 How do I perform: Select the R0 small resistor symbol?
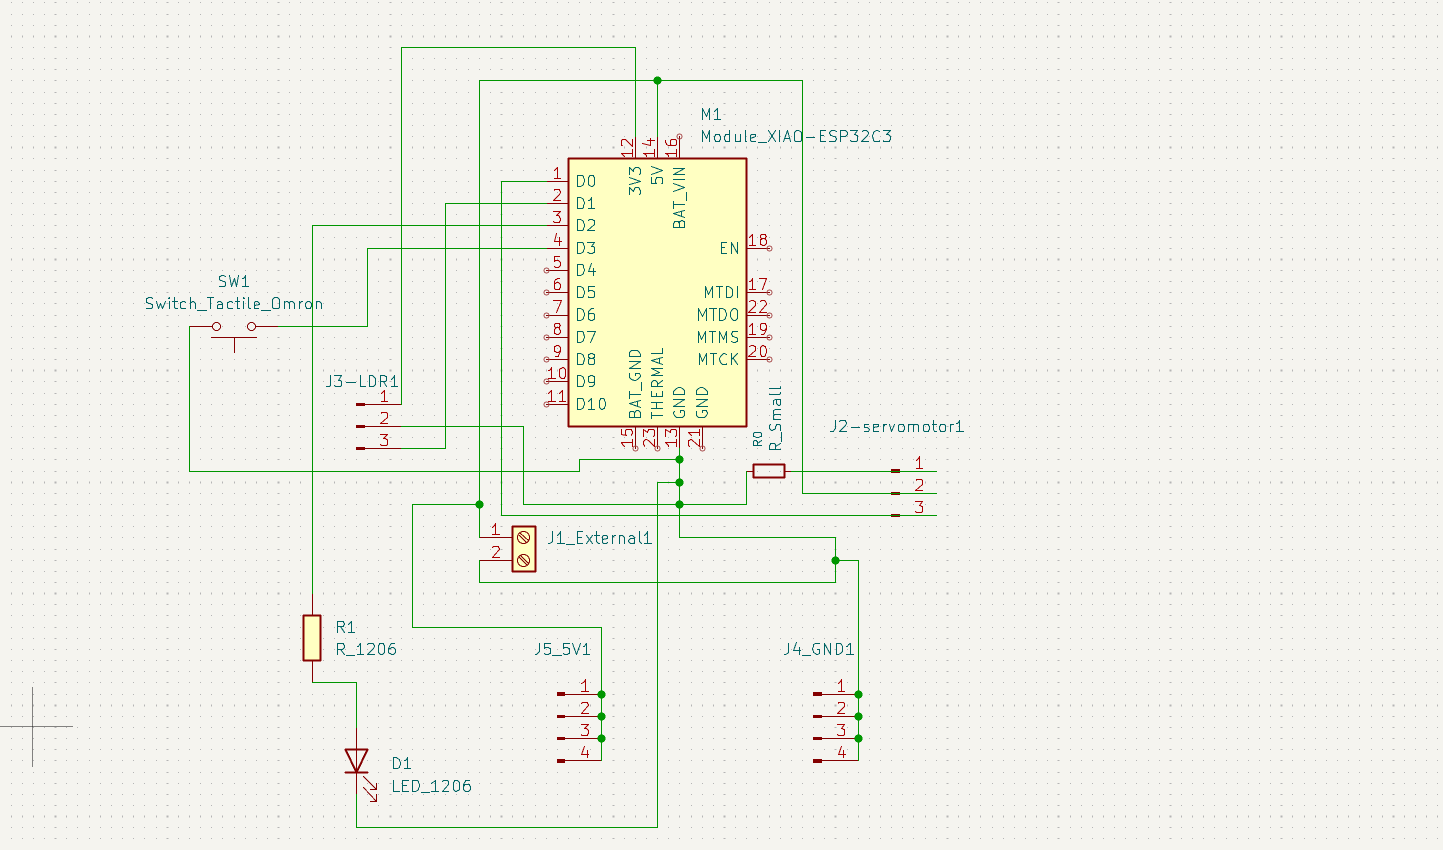point(768,471)
